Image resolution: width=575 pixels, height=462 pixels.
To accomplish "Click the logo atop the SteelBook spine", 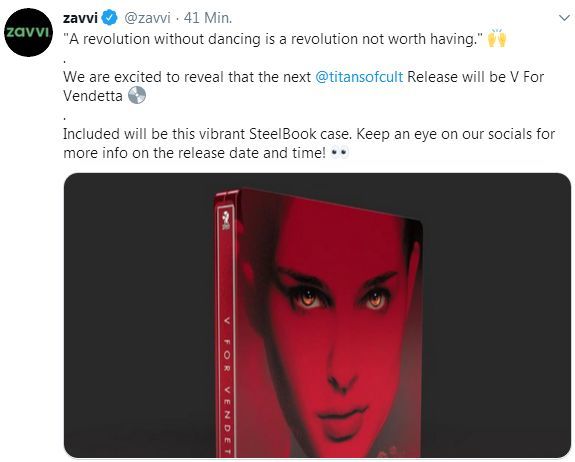I will [226, 220].
